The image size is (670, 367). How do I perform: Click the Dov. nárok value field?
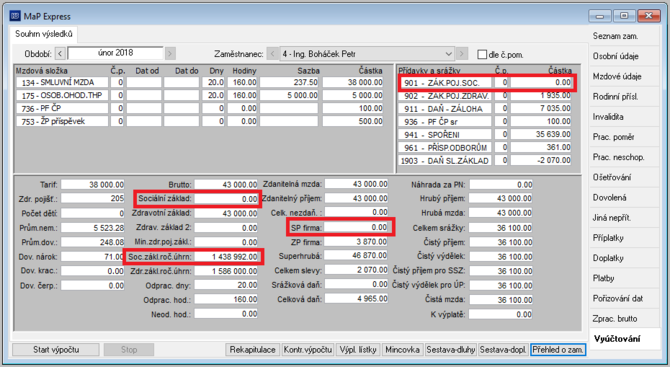93,256
